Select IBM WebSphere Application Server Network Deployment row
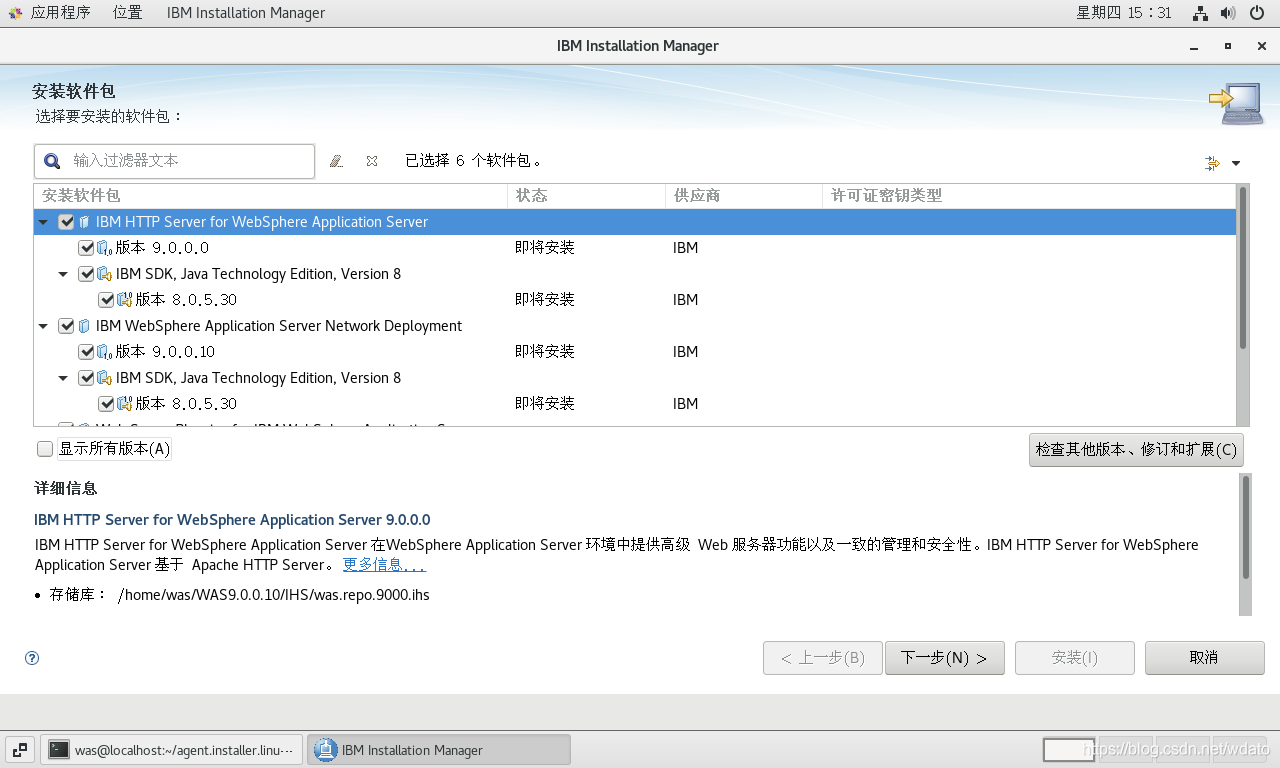The height and width of the screenshot is (768, 1280). (635, 326)
